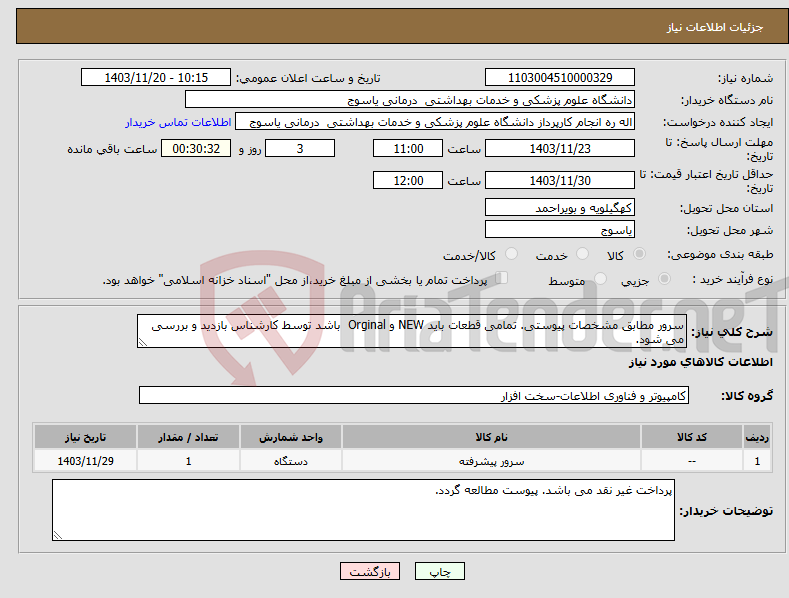Screen dimensions: 789x598
Task: Select the کالا/خدمت radio button
Action: pyautogui.click(x=511, y=254)
